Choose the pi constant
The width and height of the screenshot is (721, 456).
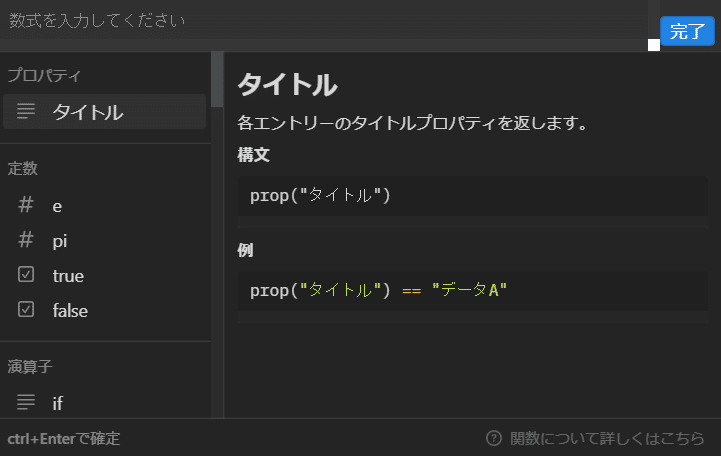tap(105, 240)
